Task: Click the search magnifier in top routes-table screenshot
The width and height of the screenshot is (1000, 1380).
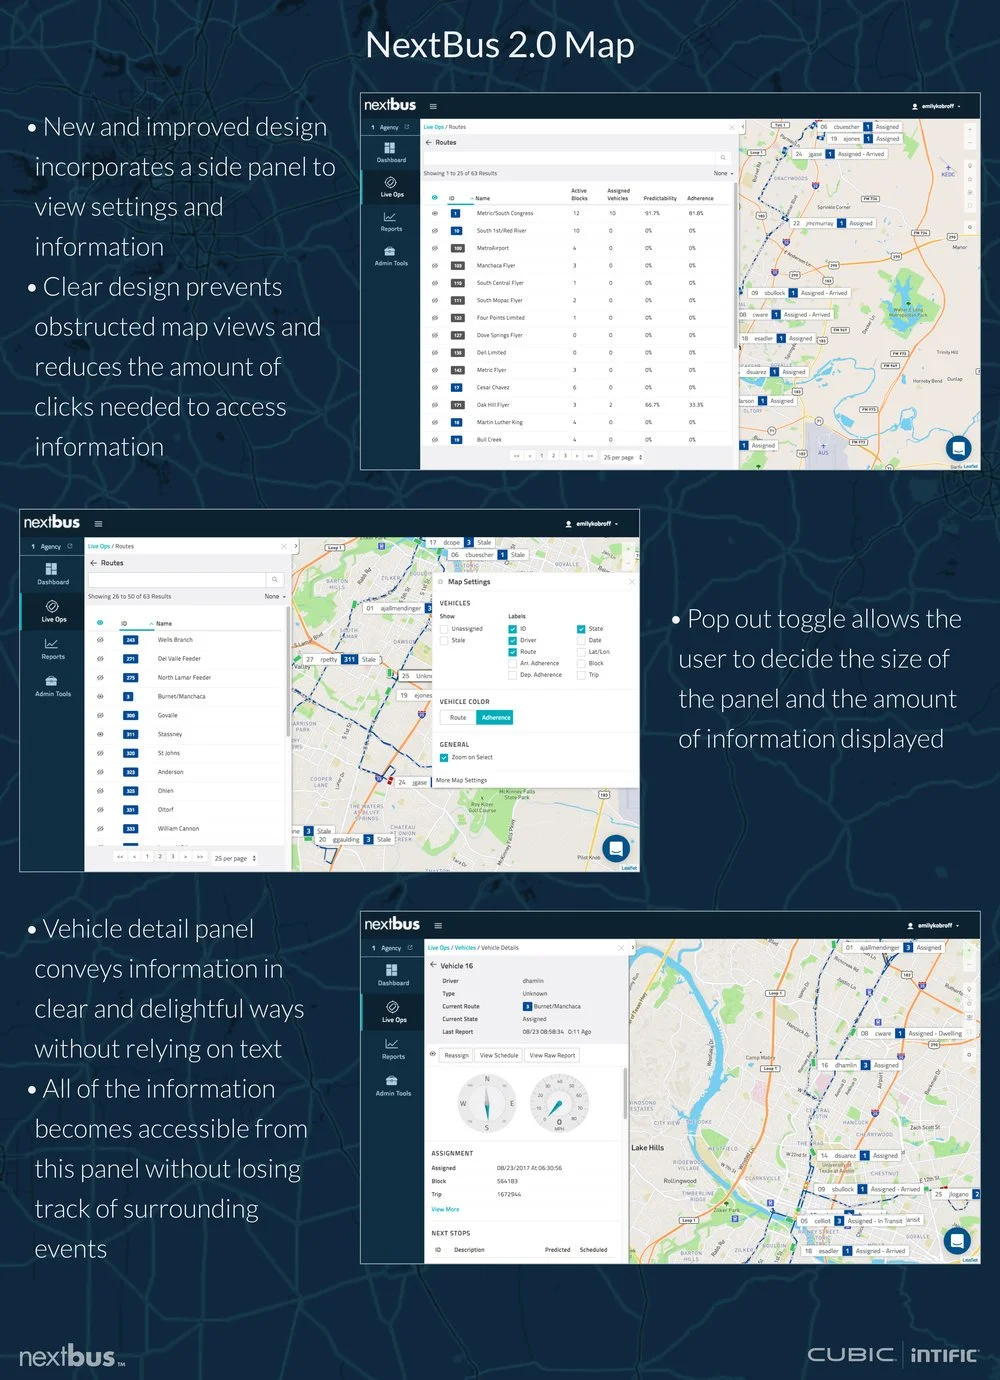Action: coord(722,158)
